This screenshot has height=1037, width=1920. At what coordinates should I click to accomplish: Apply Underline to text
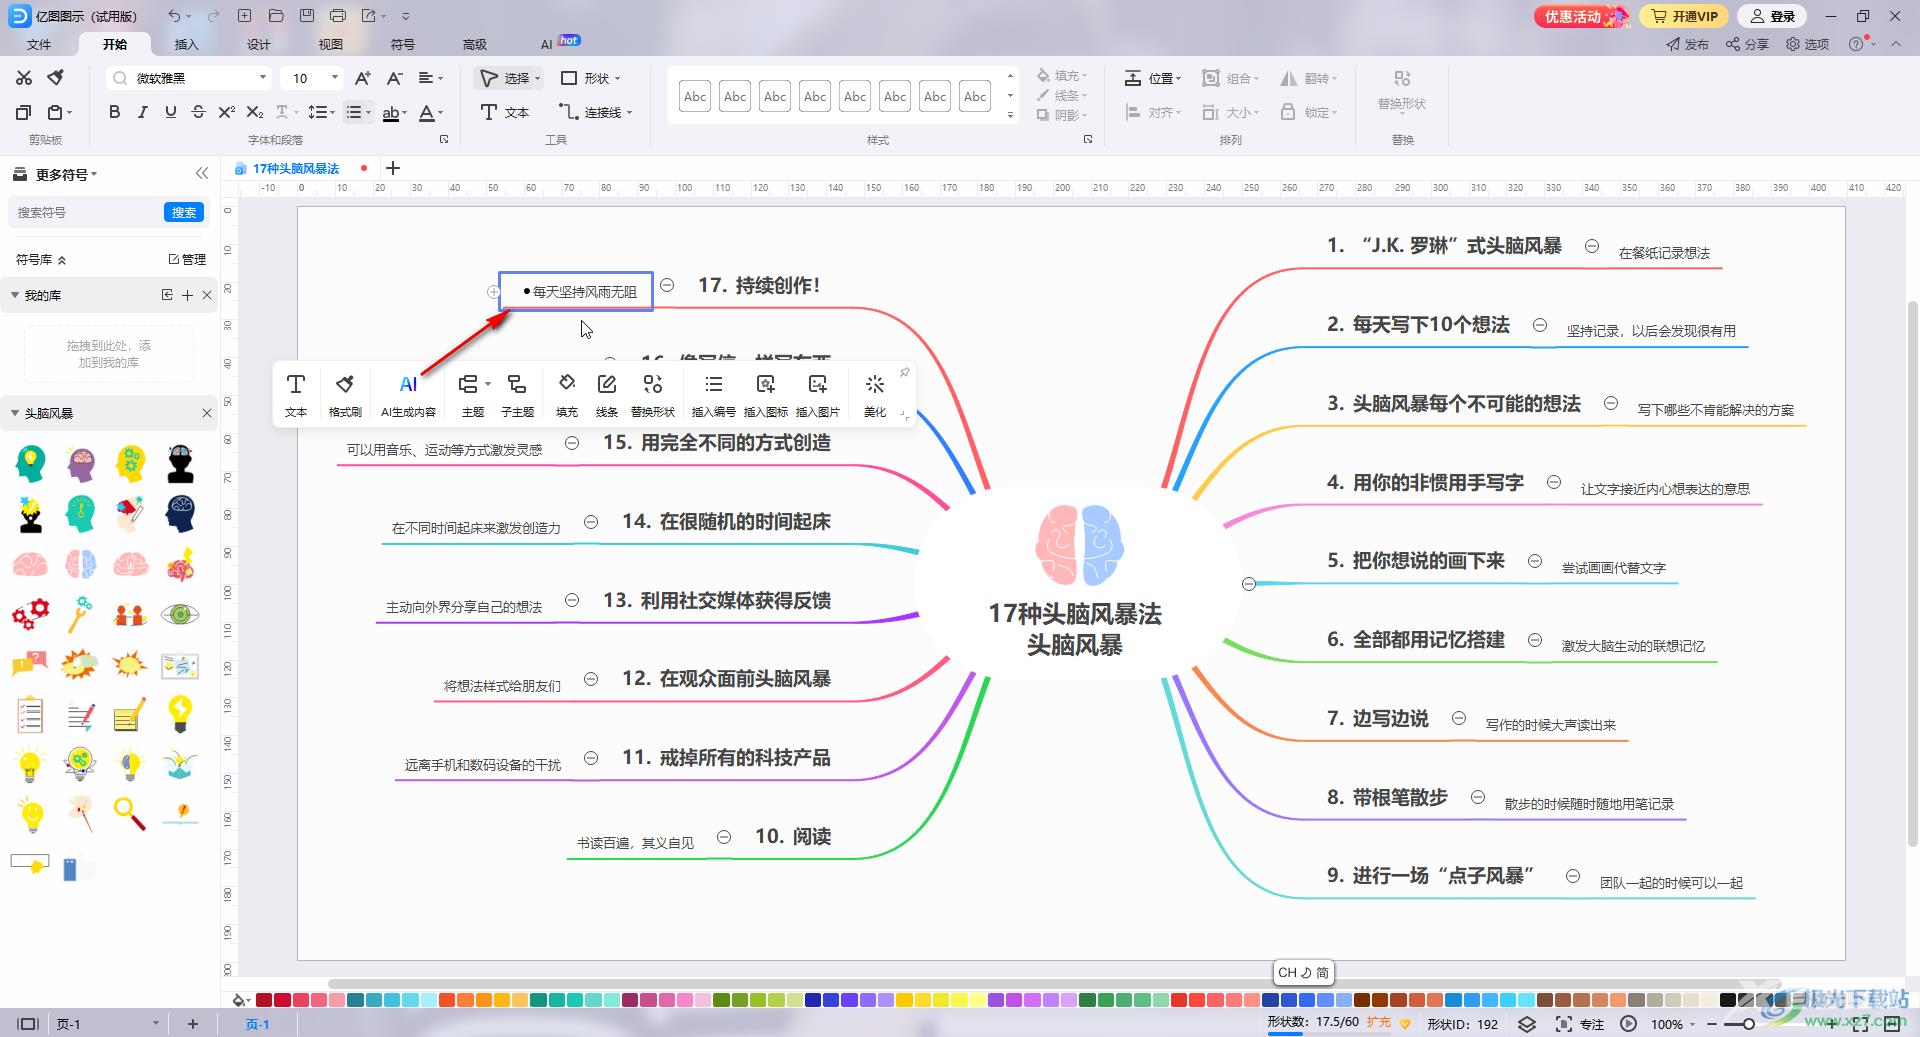170,112
